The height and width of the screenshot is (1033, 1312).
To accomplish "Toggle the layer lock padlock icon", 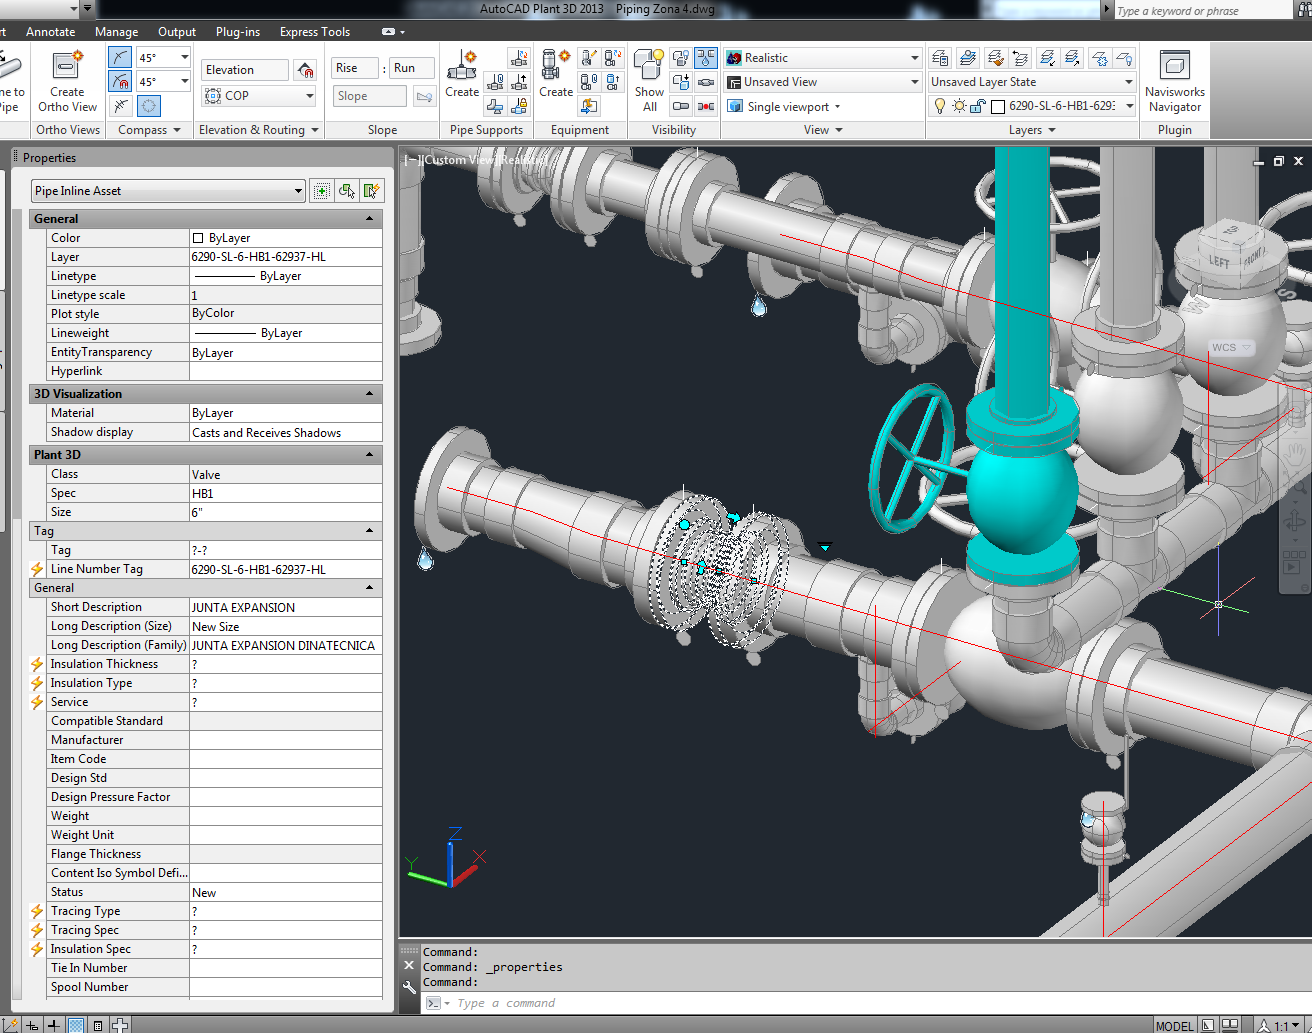I will (977, 106).
